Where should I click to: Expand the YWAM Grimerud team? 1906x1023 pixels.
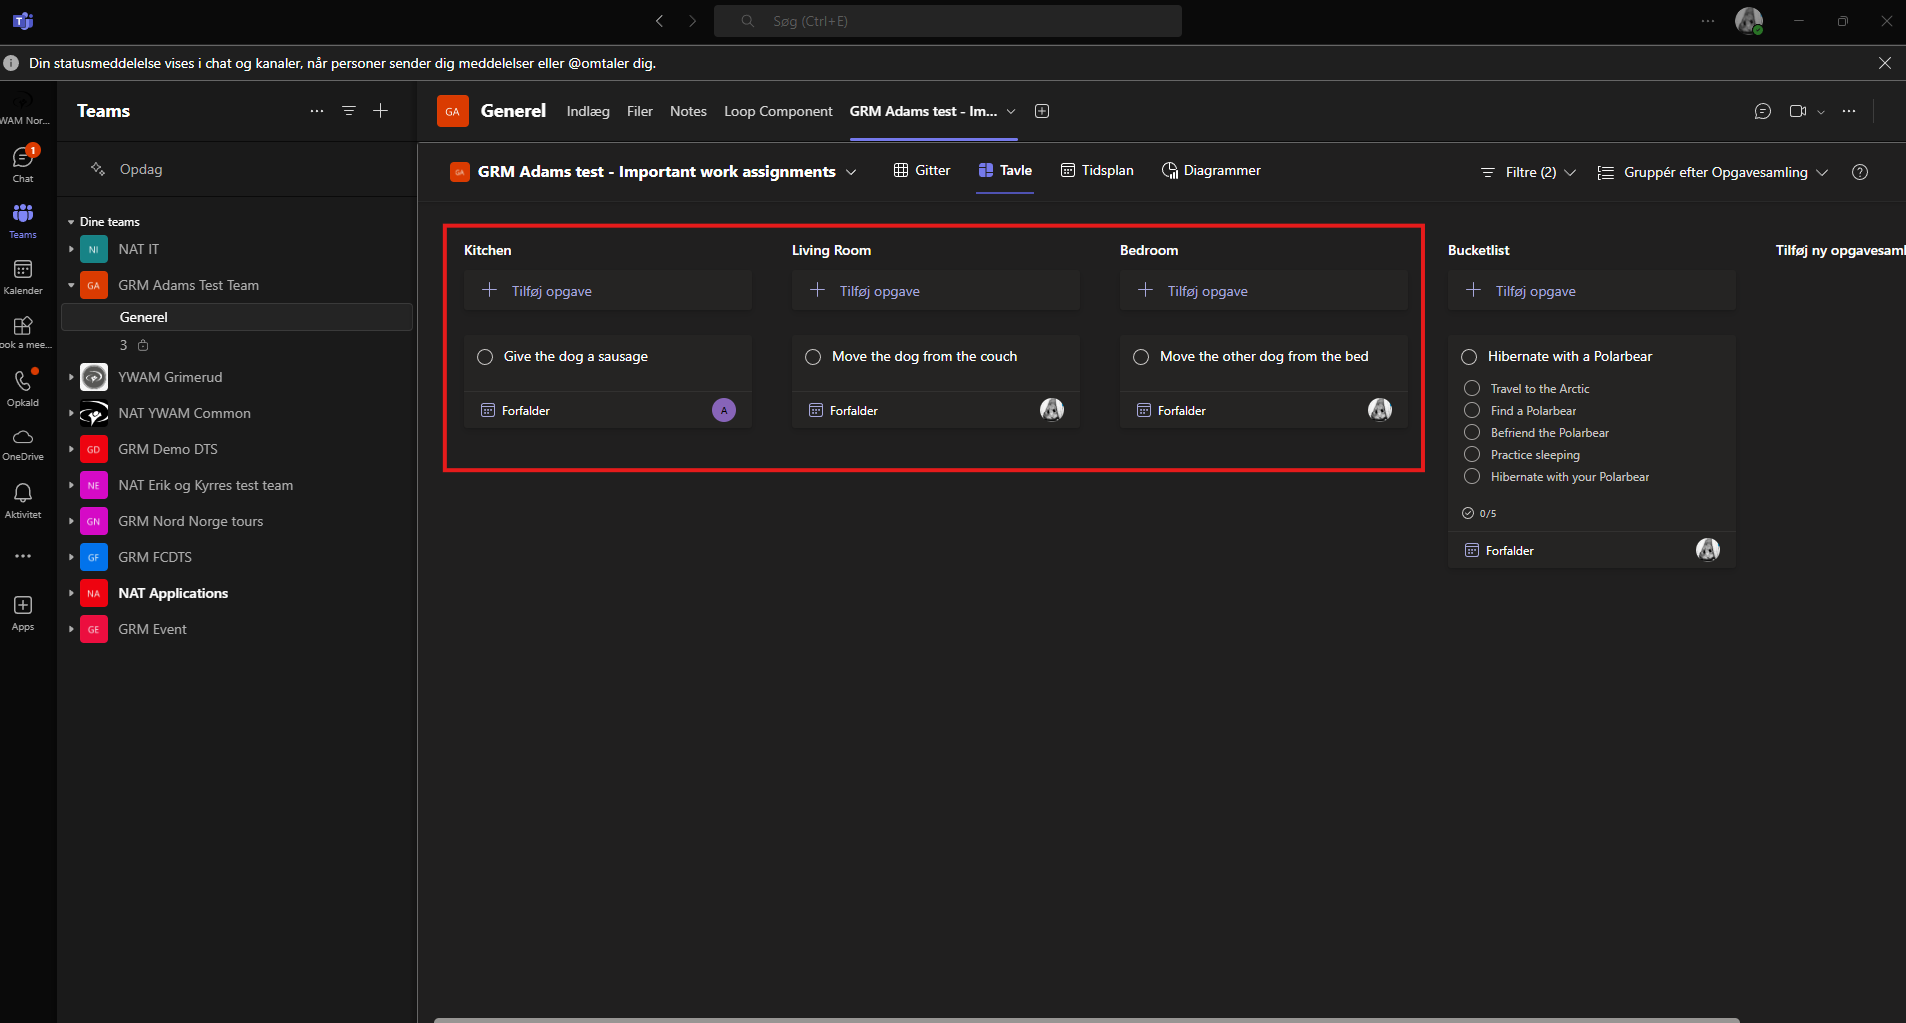(x=71, y=377)
